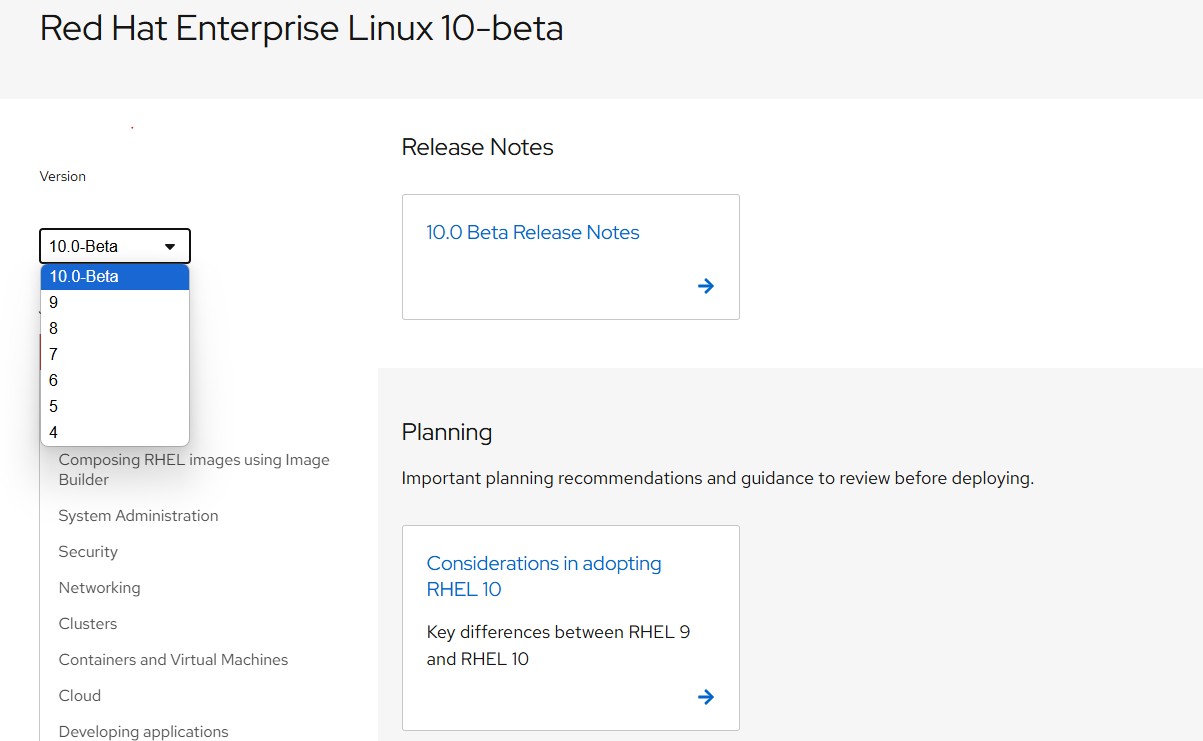Choose version 7 from the version list
This screenshot has width=1203, height=741.
tap(115, 354)
